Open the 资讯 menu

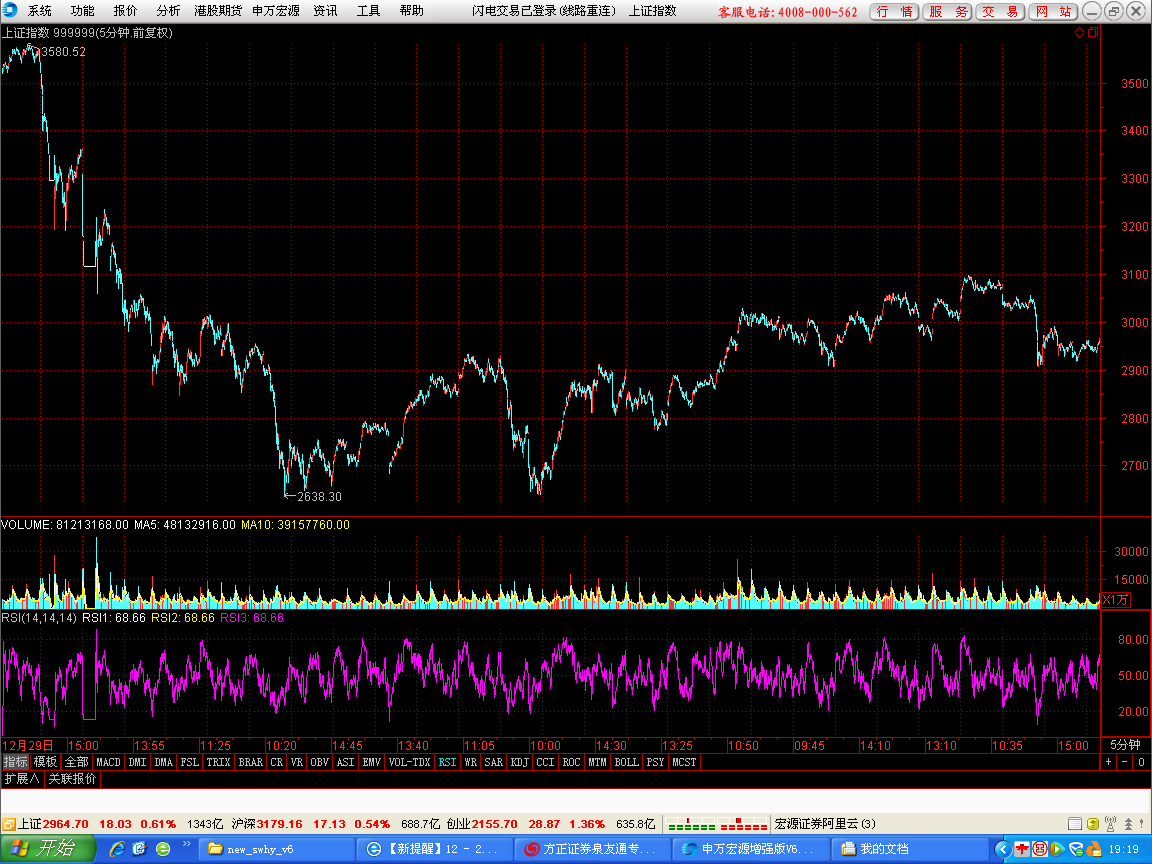click(325, 11)
